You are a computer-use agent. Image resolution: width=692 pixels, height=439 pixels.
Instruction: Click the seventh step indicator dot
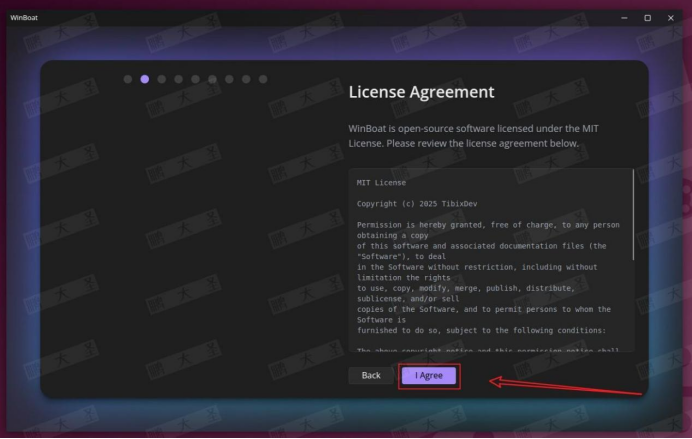tap(230, 79)
